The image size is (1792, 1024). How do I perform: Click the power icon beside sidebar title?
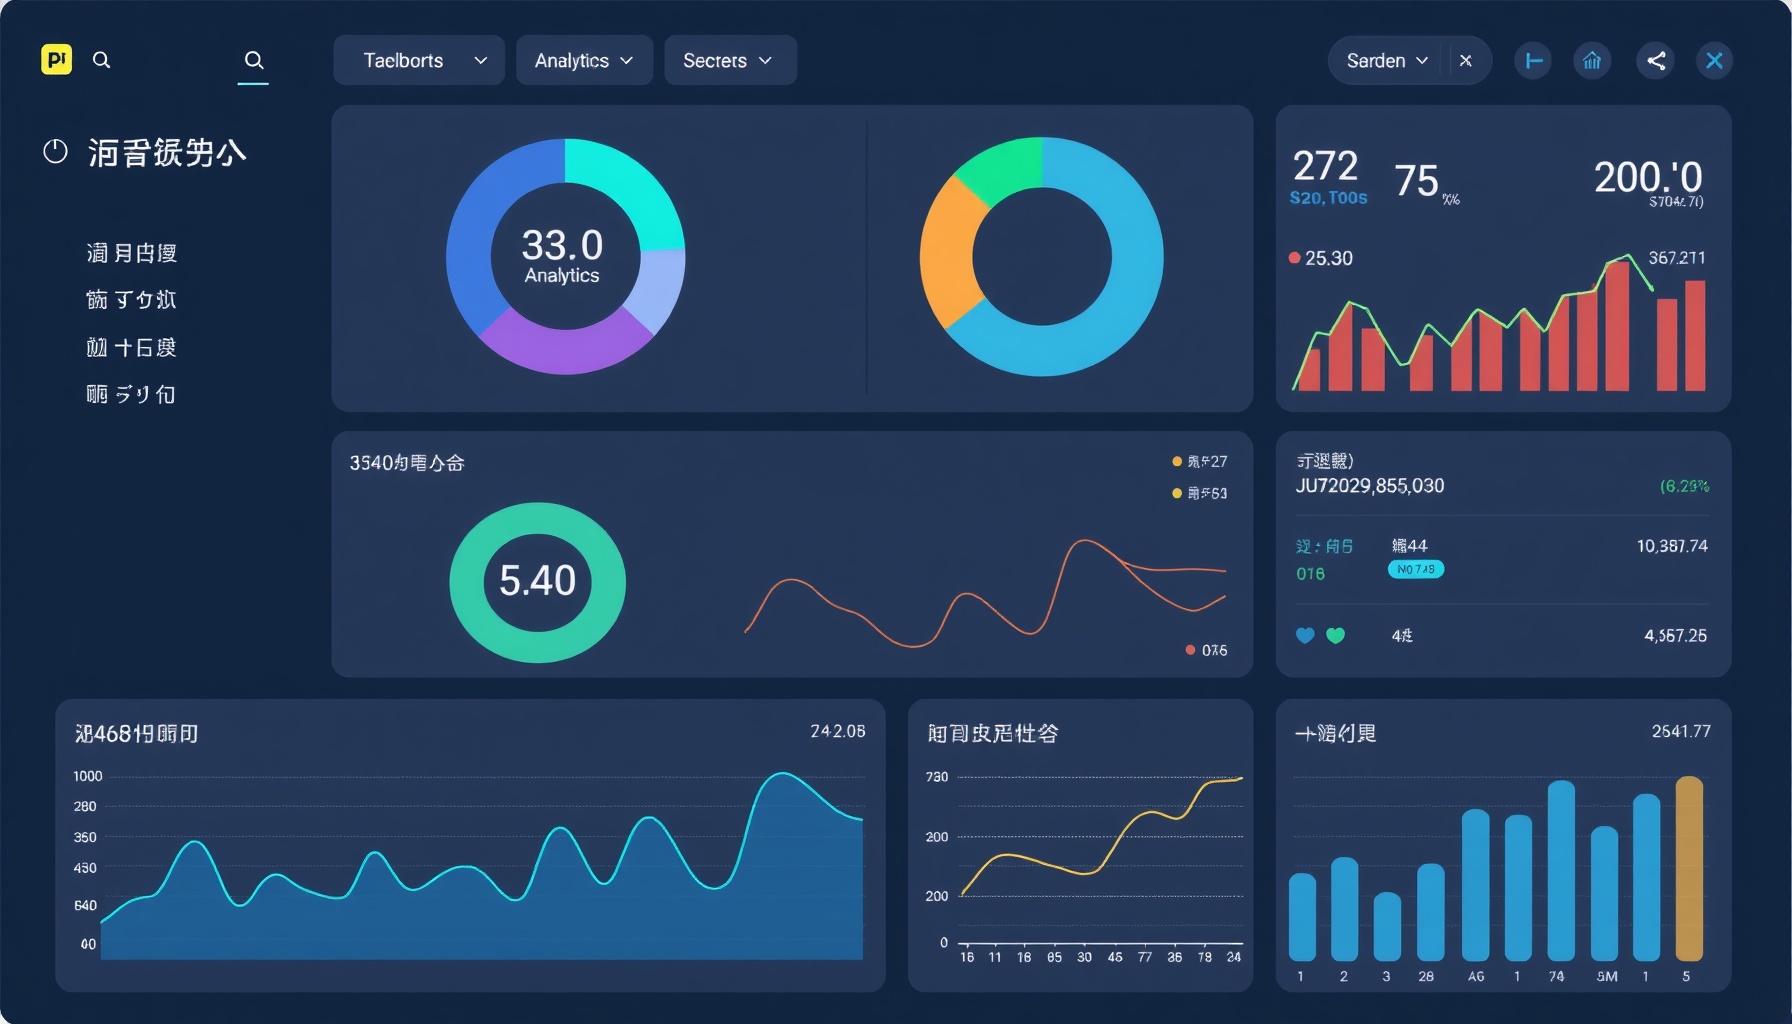click(55, 152)
